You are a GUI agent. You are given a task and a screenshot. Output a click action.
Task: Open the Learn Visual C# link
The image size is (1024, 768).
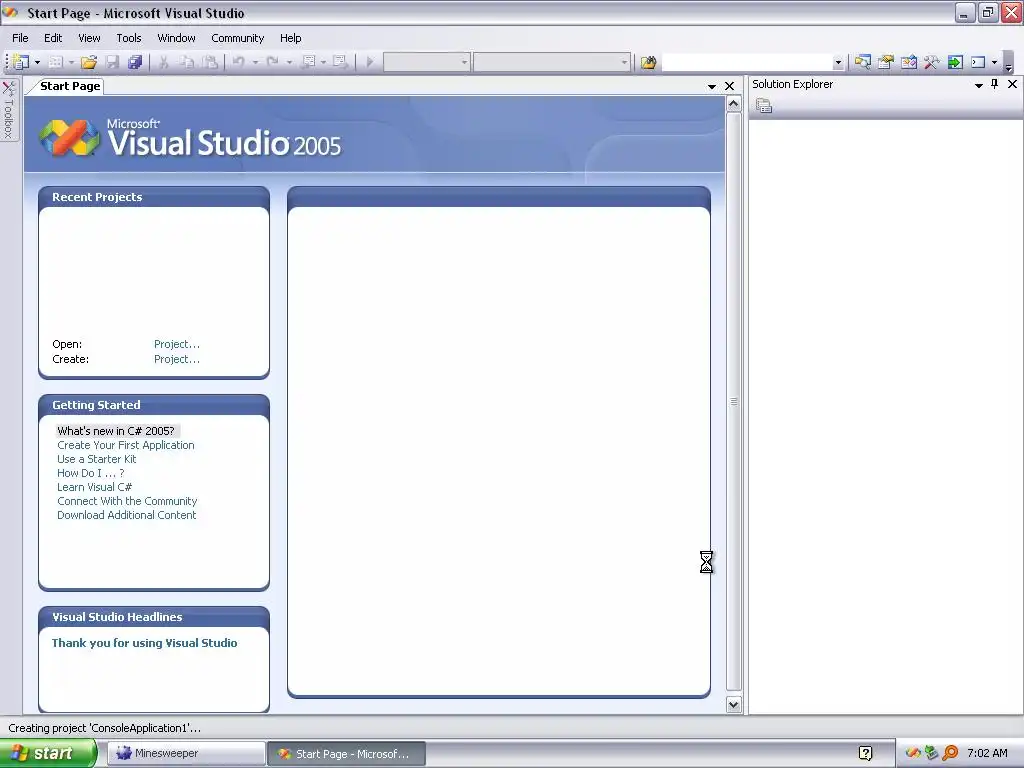tap(95, 487)
